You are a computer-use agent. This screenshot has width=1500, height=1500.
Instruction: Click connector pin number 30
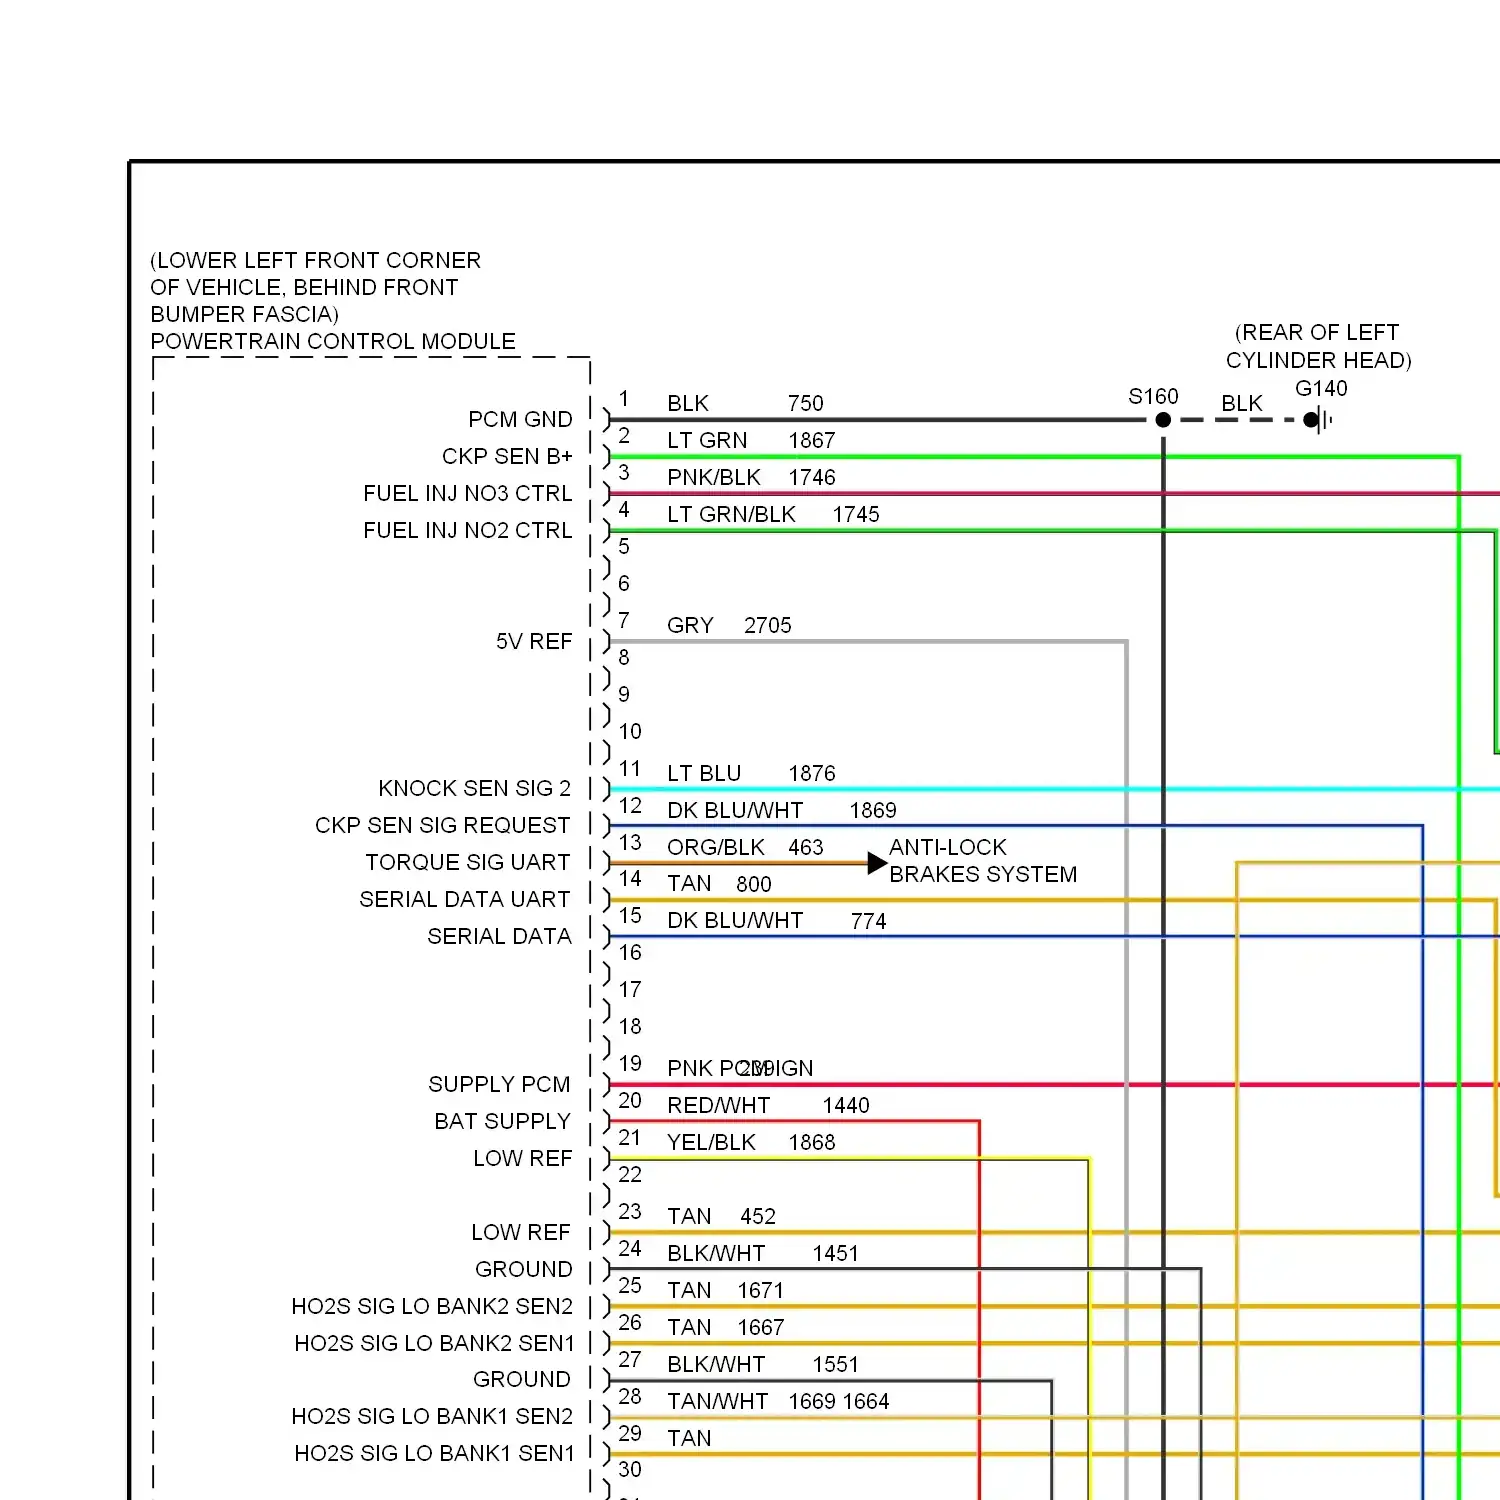(x=630, y=1469)
